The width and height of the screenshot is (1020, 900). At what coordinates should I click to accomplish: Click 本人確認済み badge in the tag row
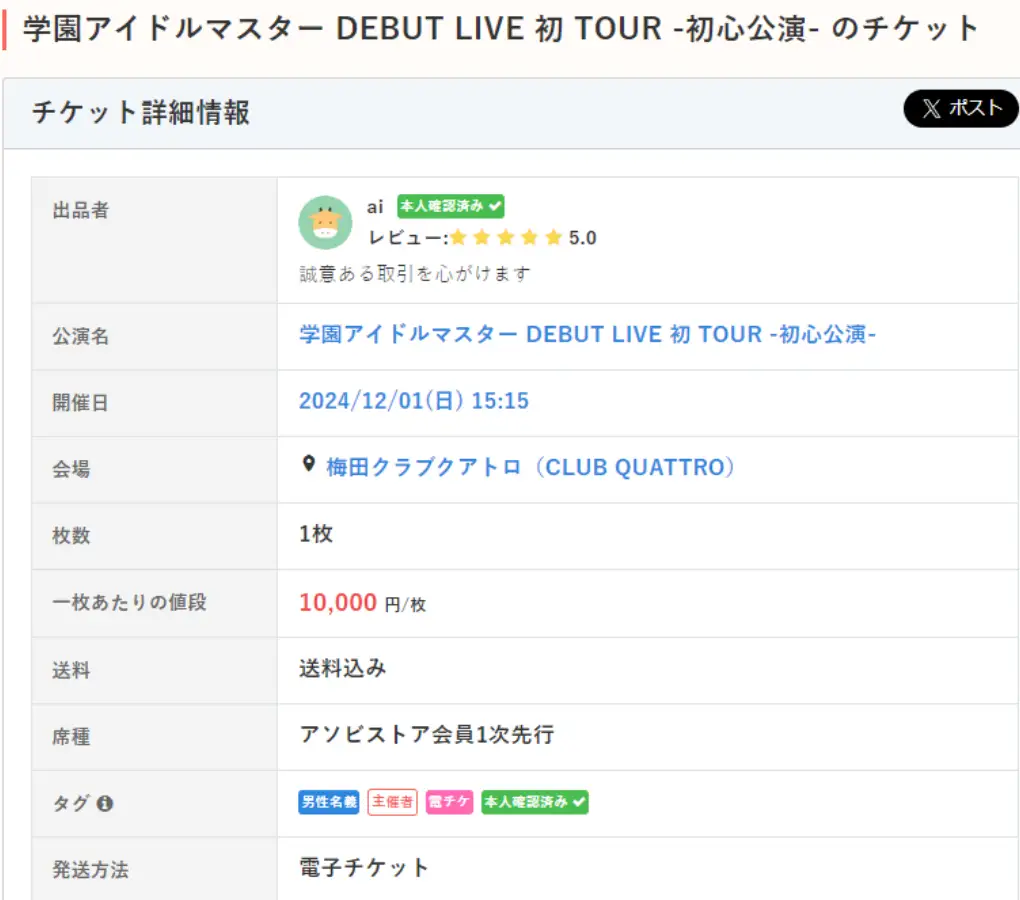click(x=534, y=802)
